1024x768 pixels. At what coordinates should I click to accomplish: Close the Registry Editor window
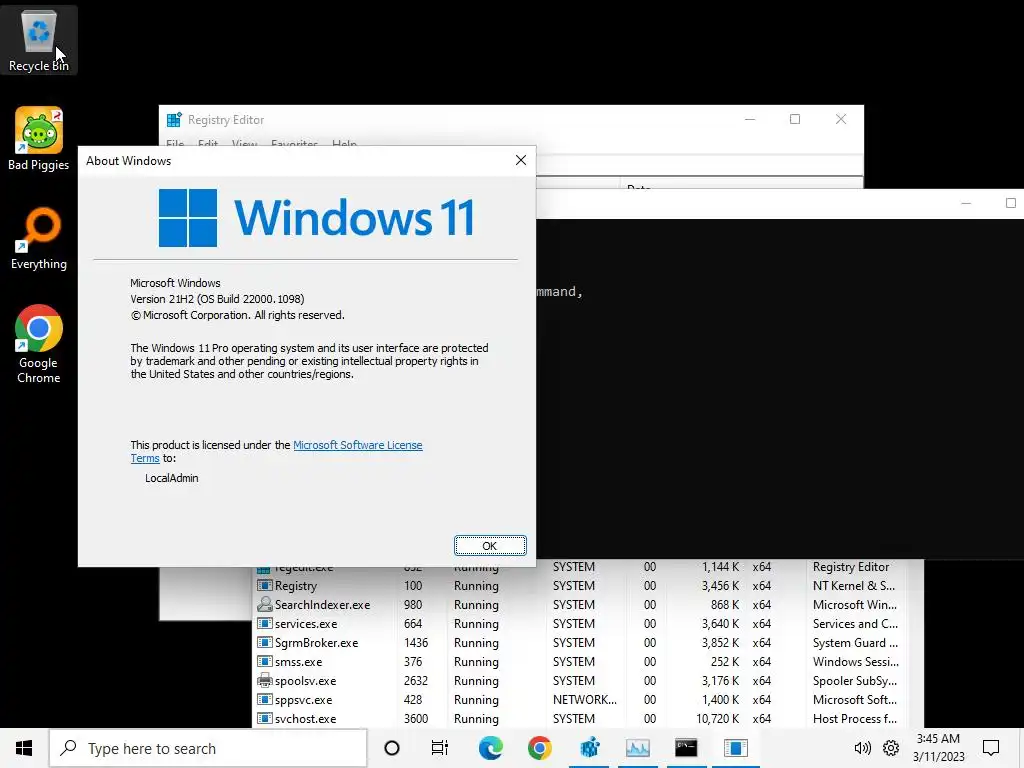840,119
